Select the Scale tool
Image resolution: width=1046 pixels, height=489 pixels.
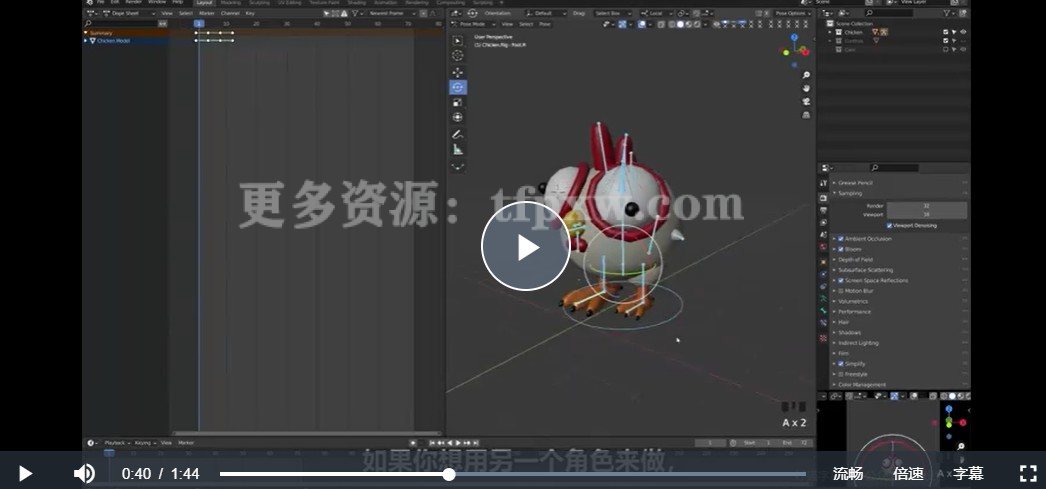pyautogui.click(x=458, y=103)
